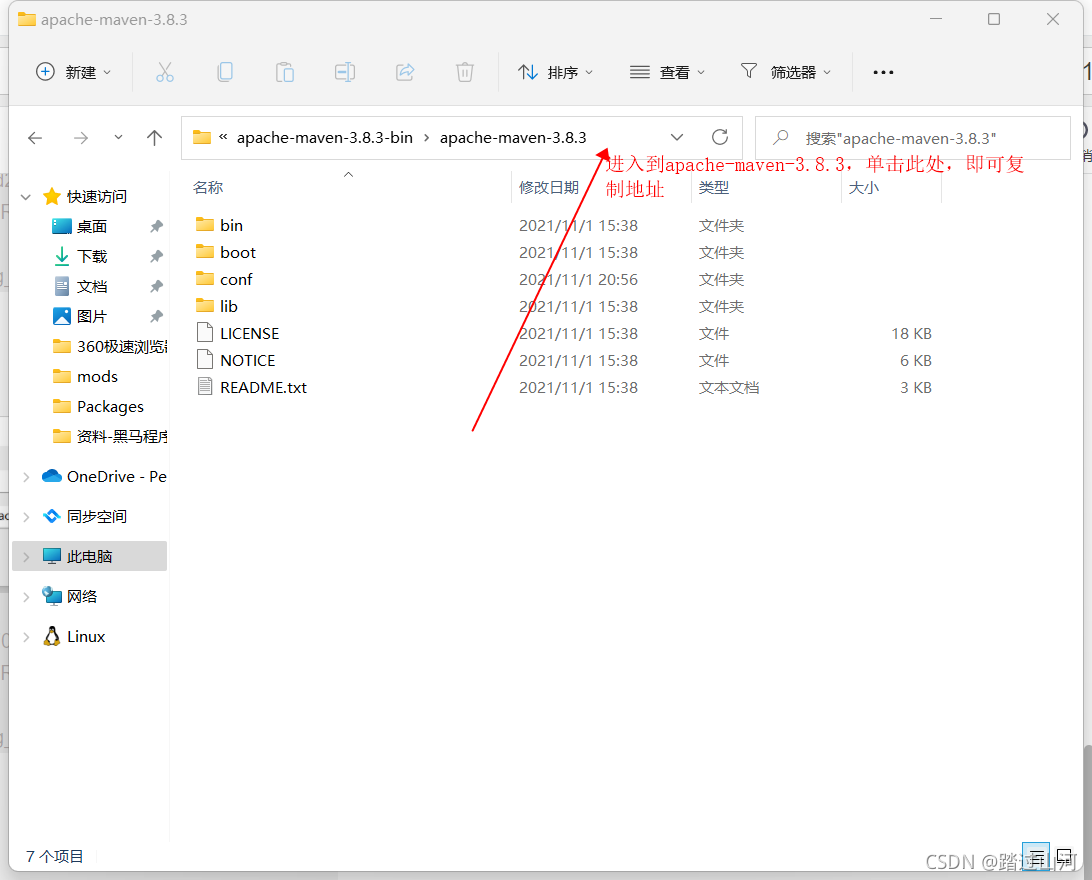The height and width of the screenshot is (880, 1092).
Task: Sort by 大小 column header
Action: (864, 187)
